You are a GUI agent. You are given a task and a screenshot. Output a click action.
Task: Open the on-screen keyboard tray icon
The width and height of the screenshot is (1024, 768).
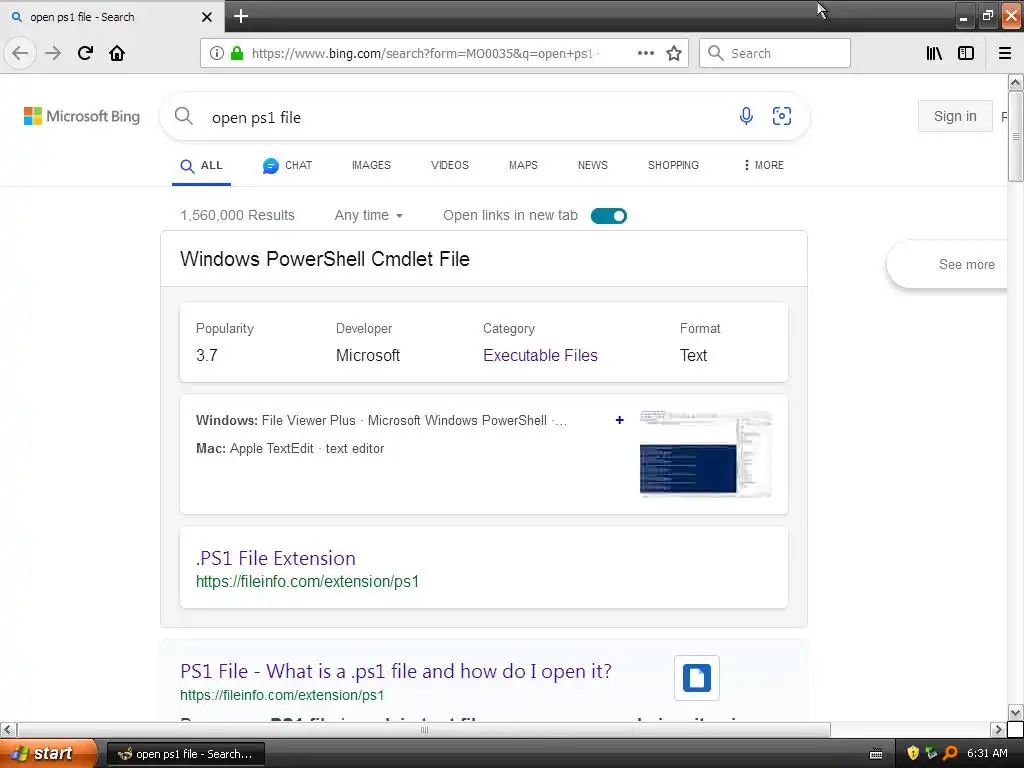click(x=876, y=754)
